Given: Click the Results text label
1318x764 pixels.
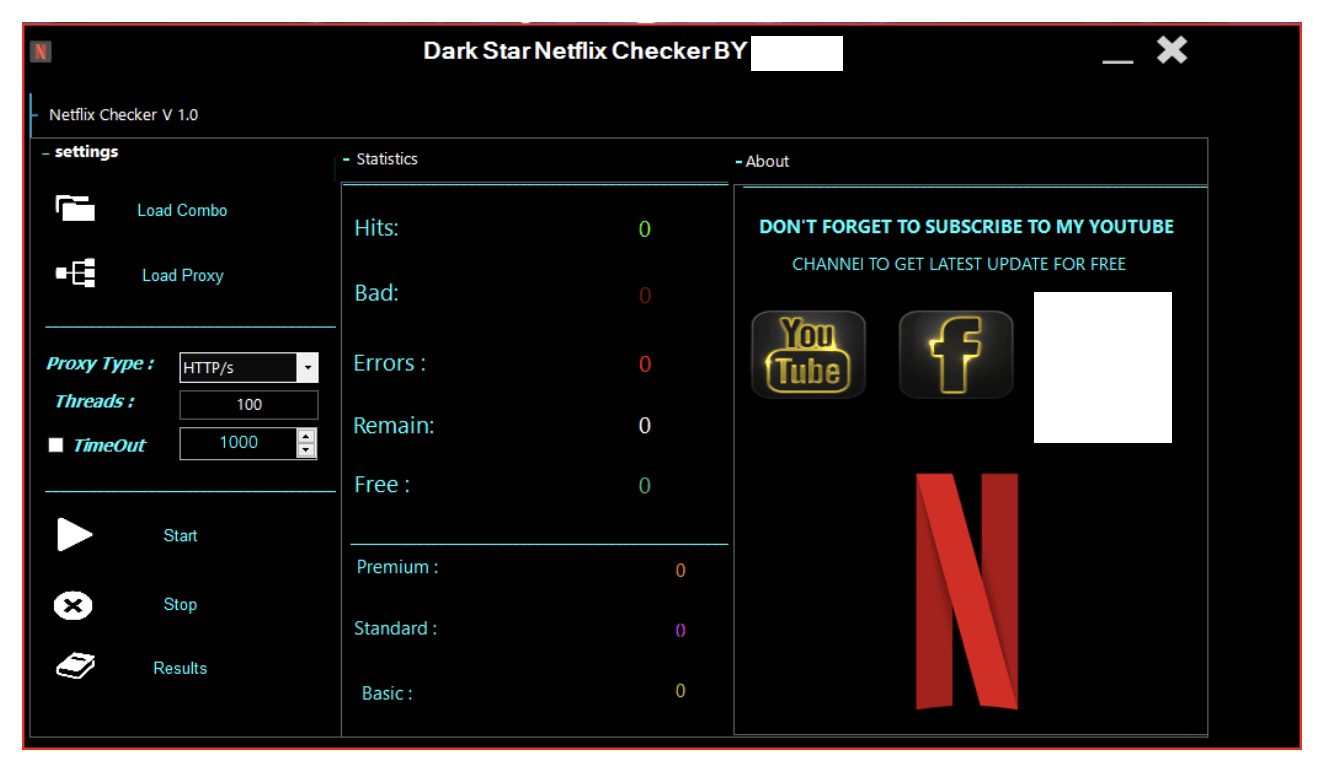Looking at the screenshot, I should [180, 667].
